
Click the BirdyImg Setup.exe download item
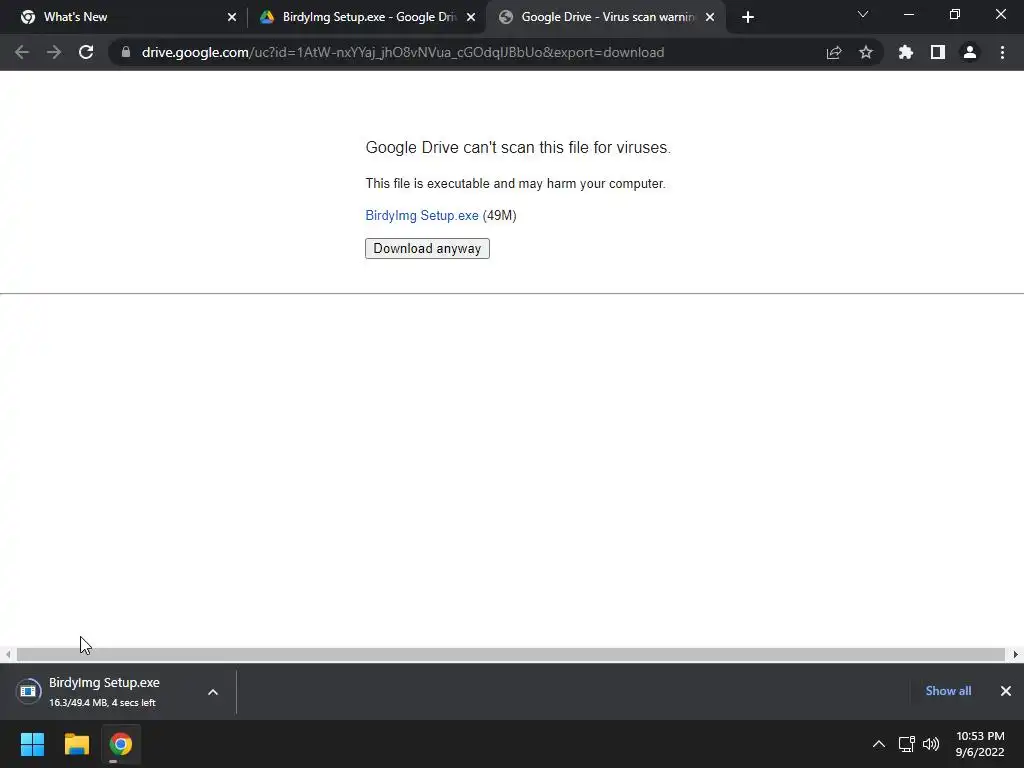(104, 692)
